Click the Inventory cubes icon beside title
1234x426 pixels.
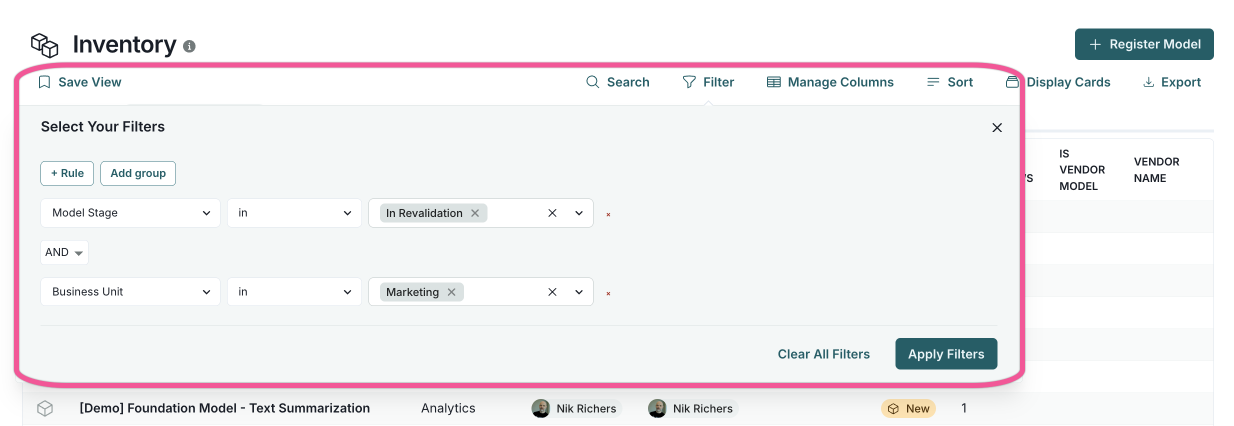45,45
